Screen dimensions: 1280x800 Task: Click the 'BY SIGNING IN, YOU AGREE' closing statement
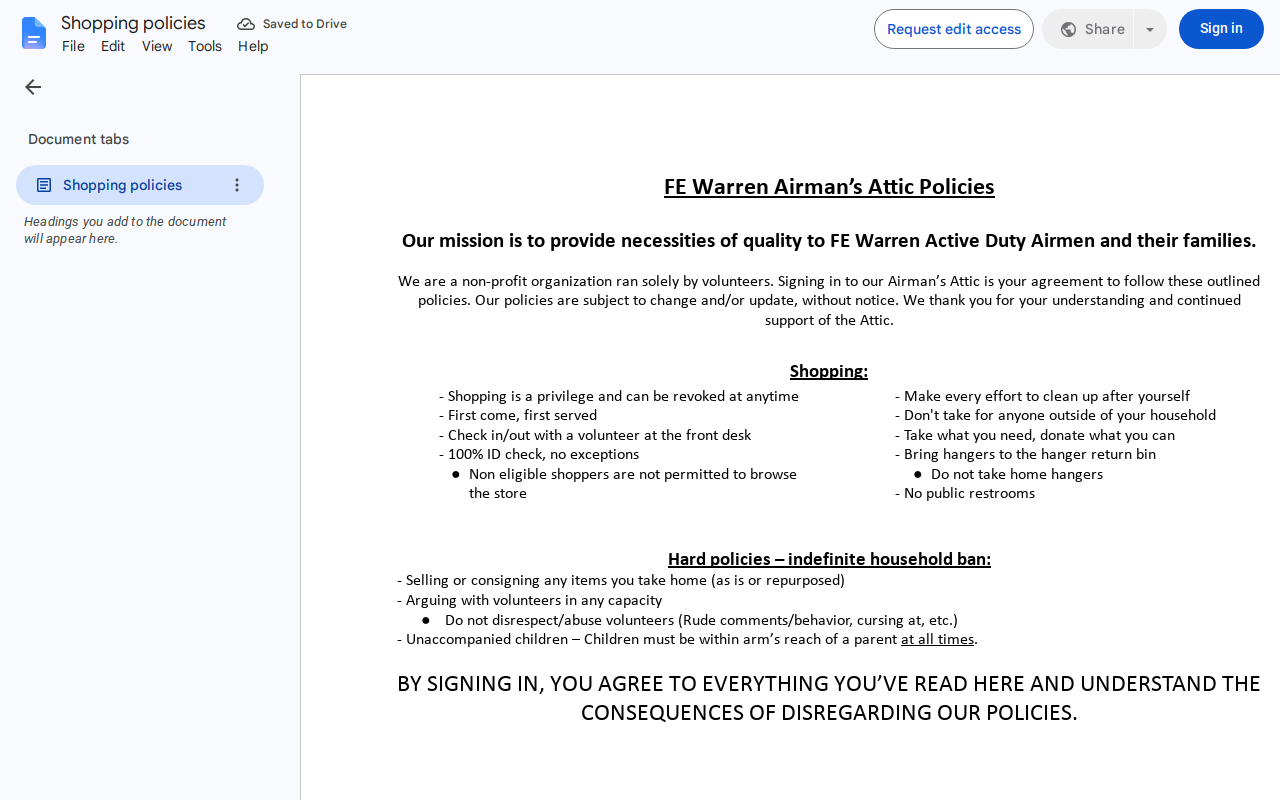pyautogui.click(x=829, y=698)
